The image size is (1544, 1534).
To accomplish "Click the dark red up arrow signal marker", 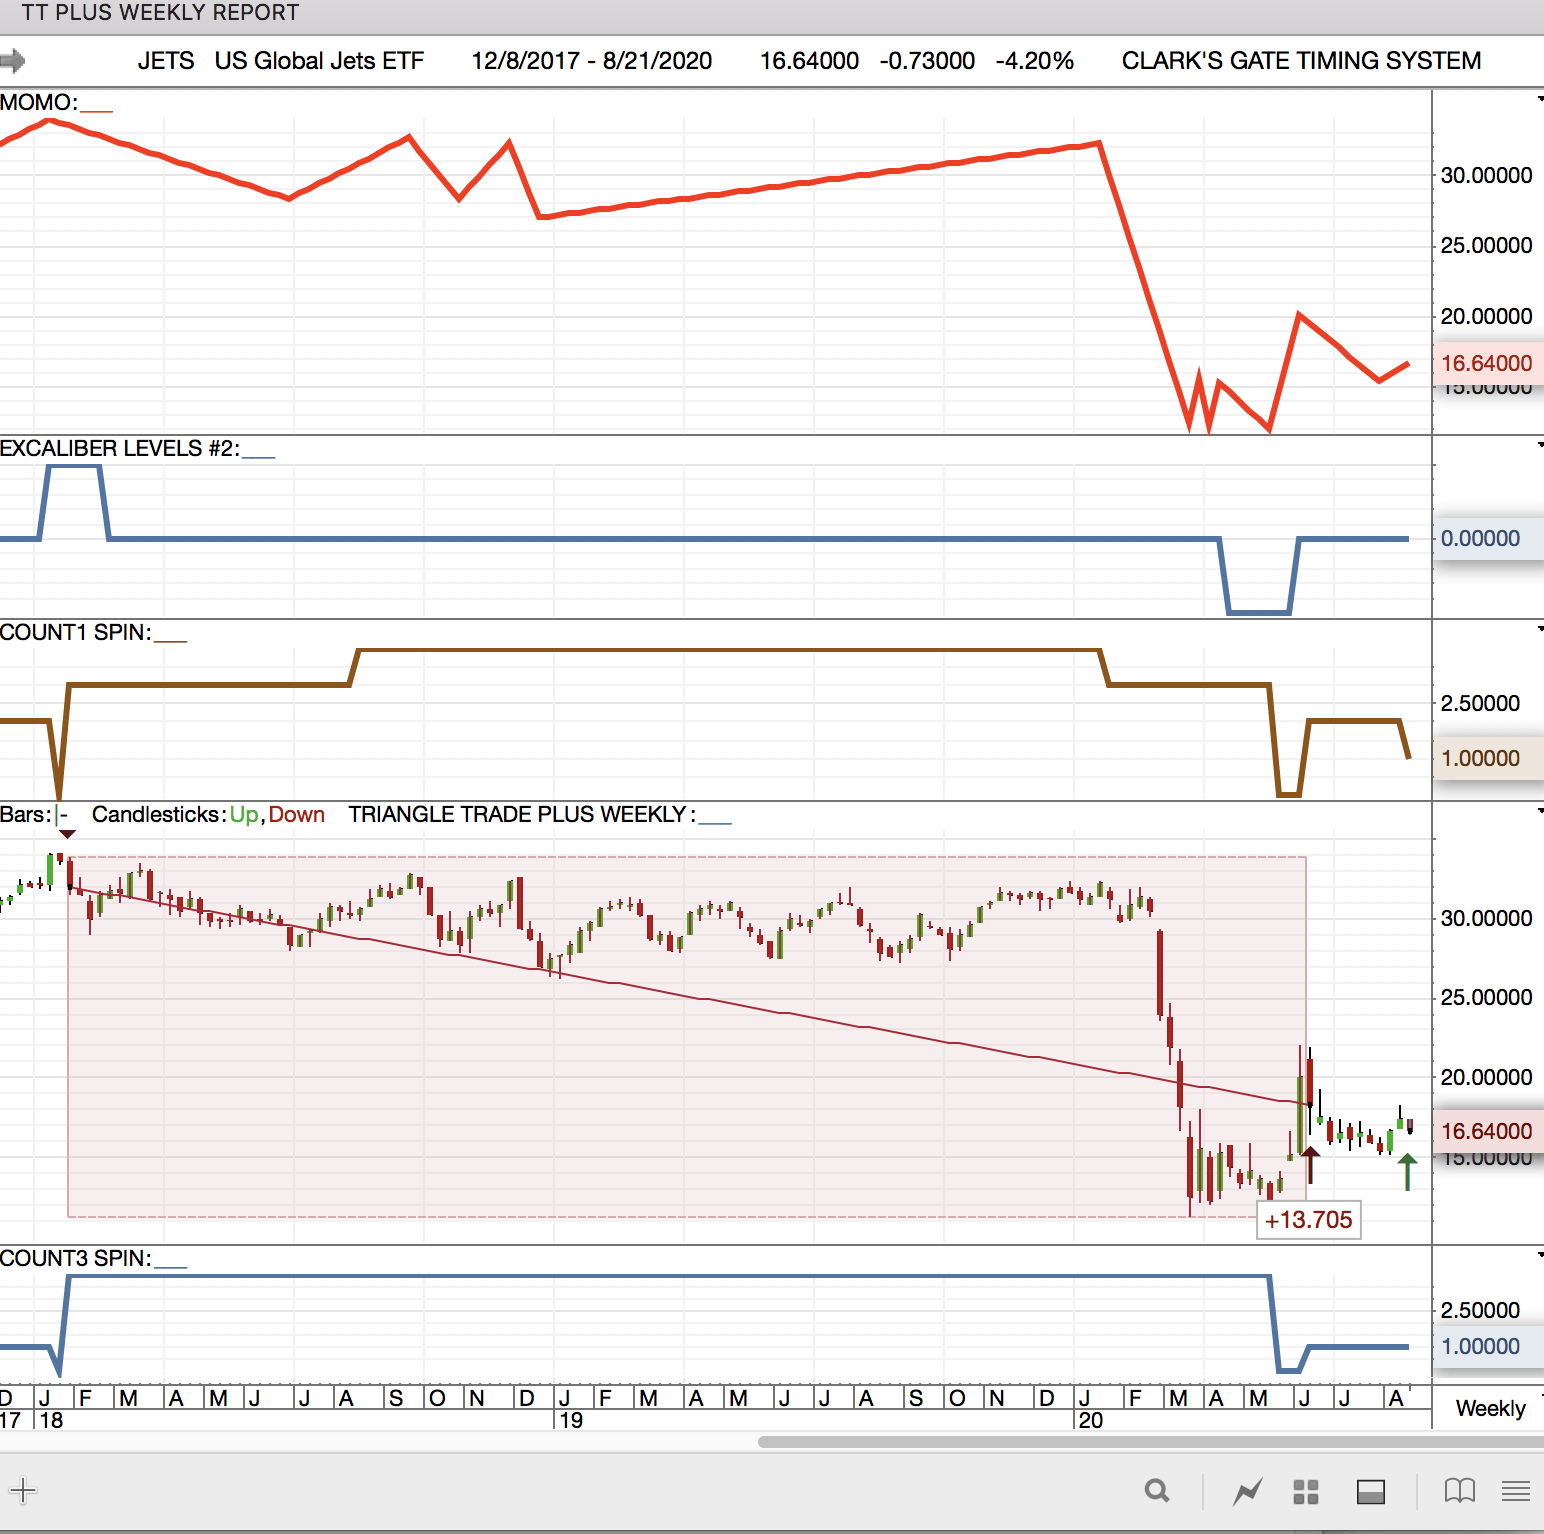I will [1310, 1164].
